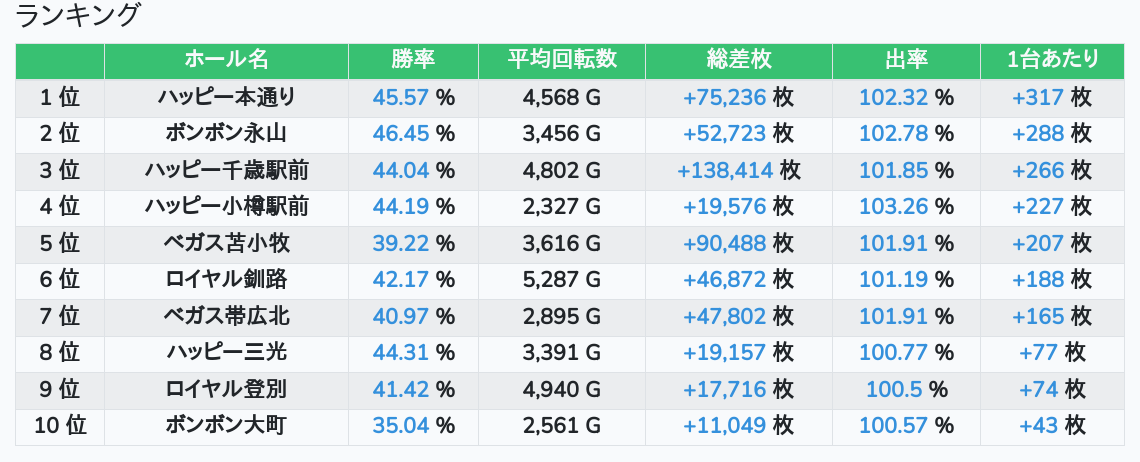The height and width of the screenshot is (462, 1140).
Task: Click the 平均回転数 column header
Action: point(561,60)
